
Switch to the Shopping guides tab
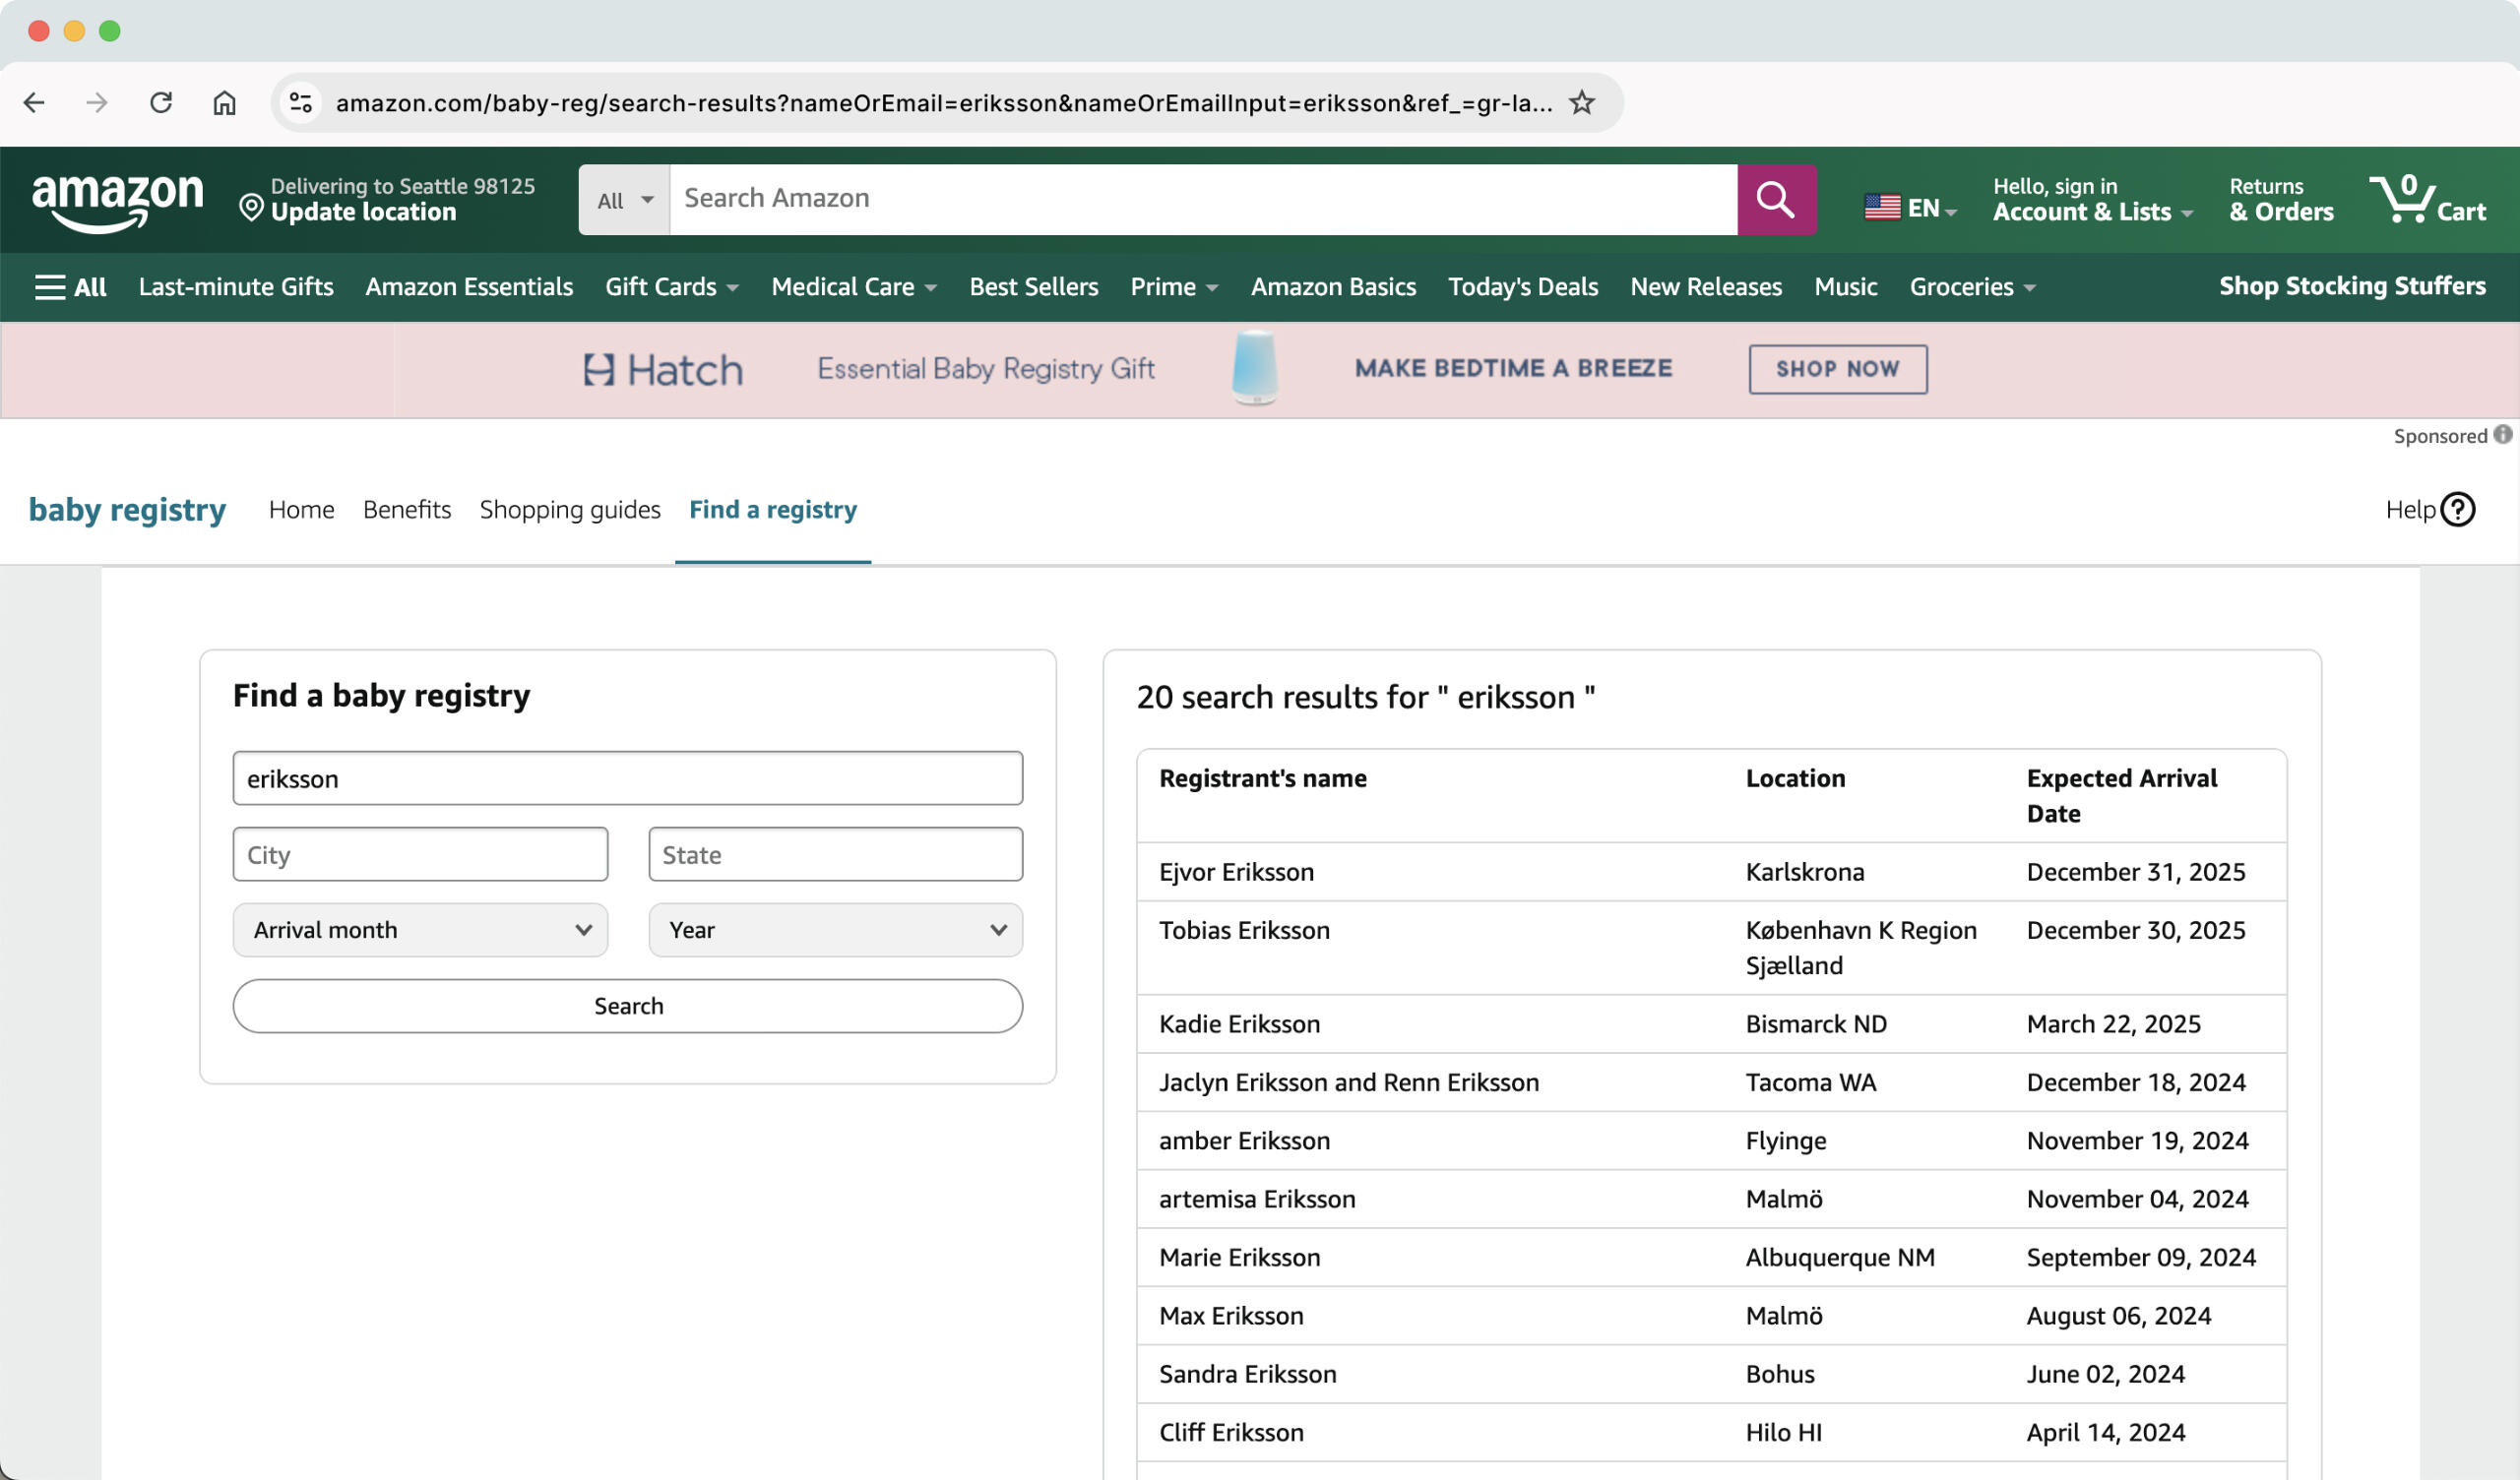click(570, 509)
